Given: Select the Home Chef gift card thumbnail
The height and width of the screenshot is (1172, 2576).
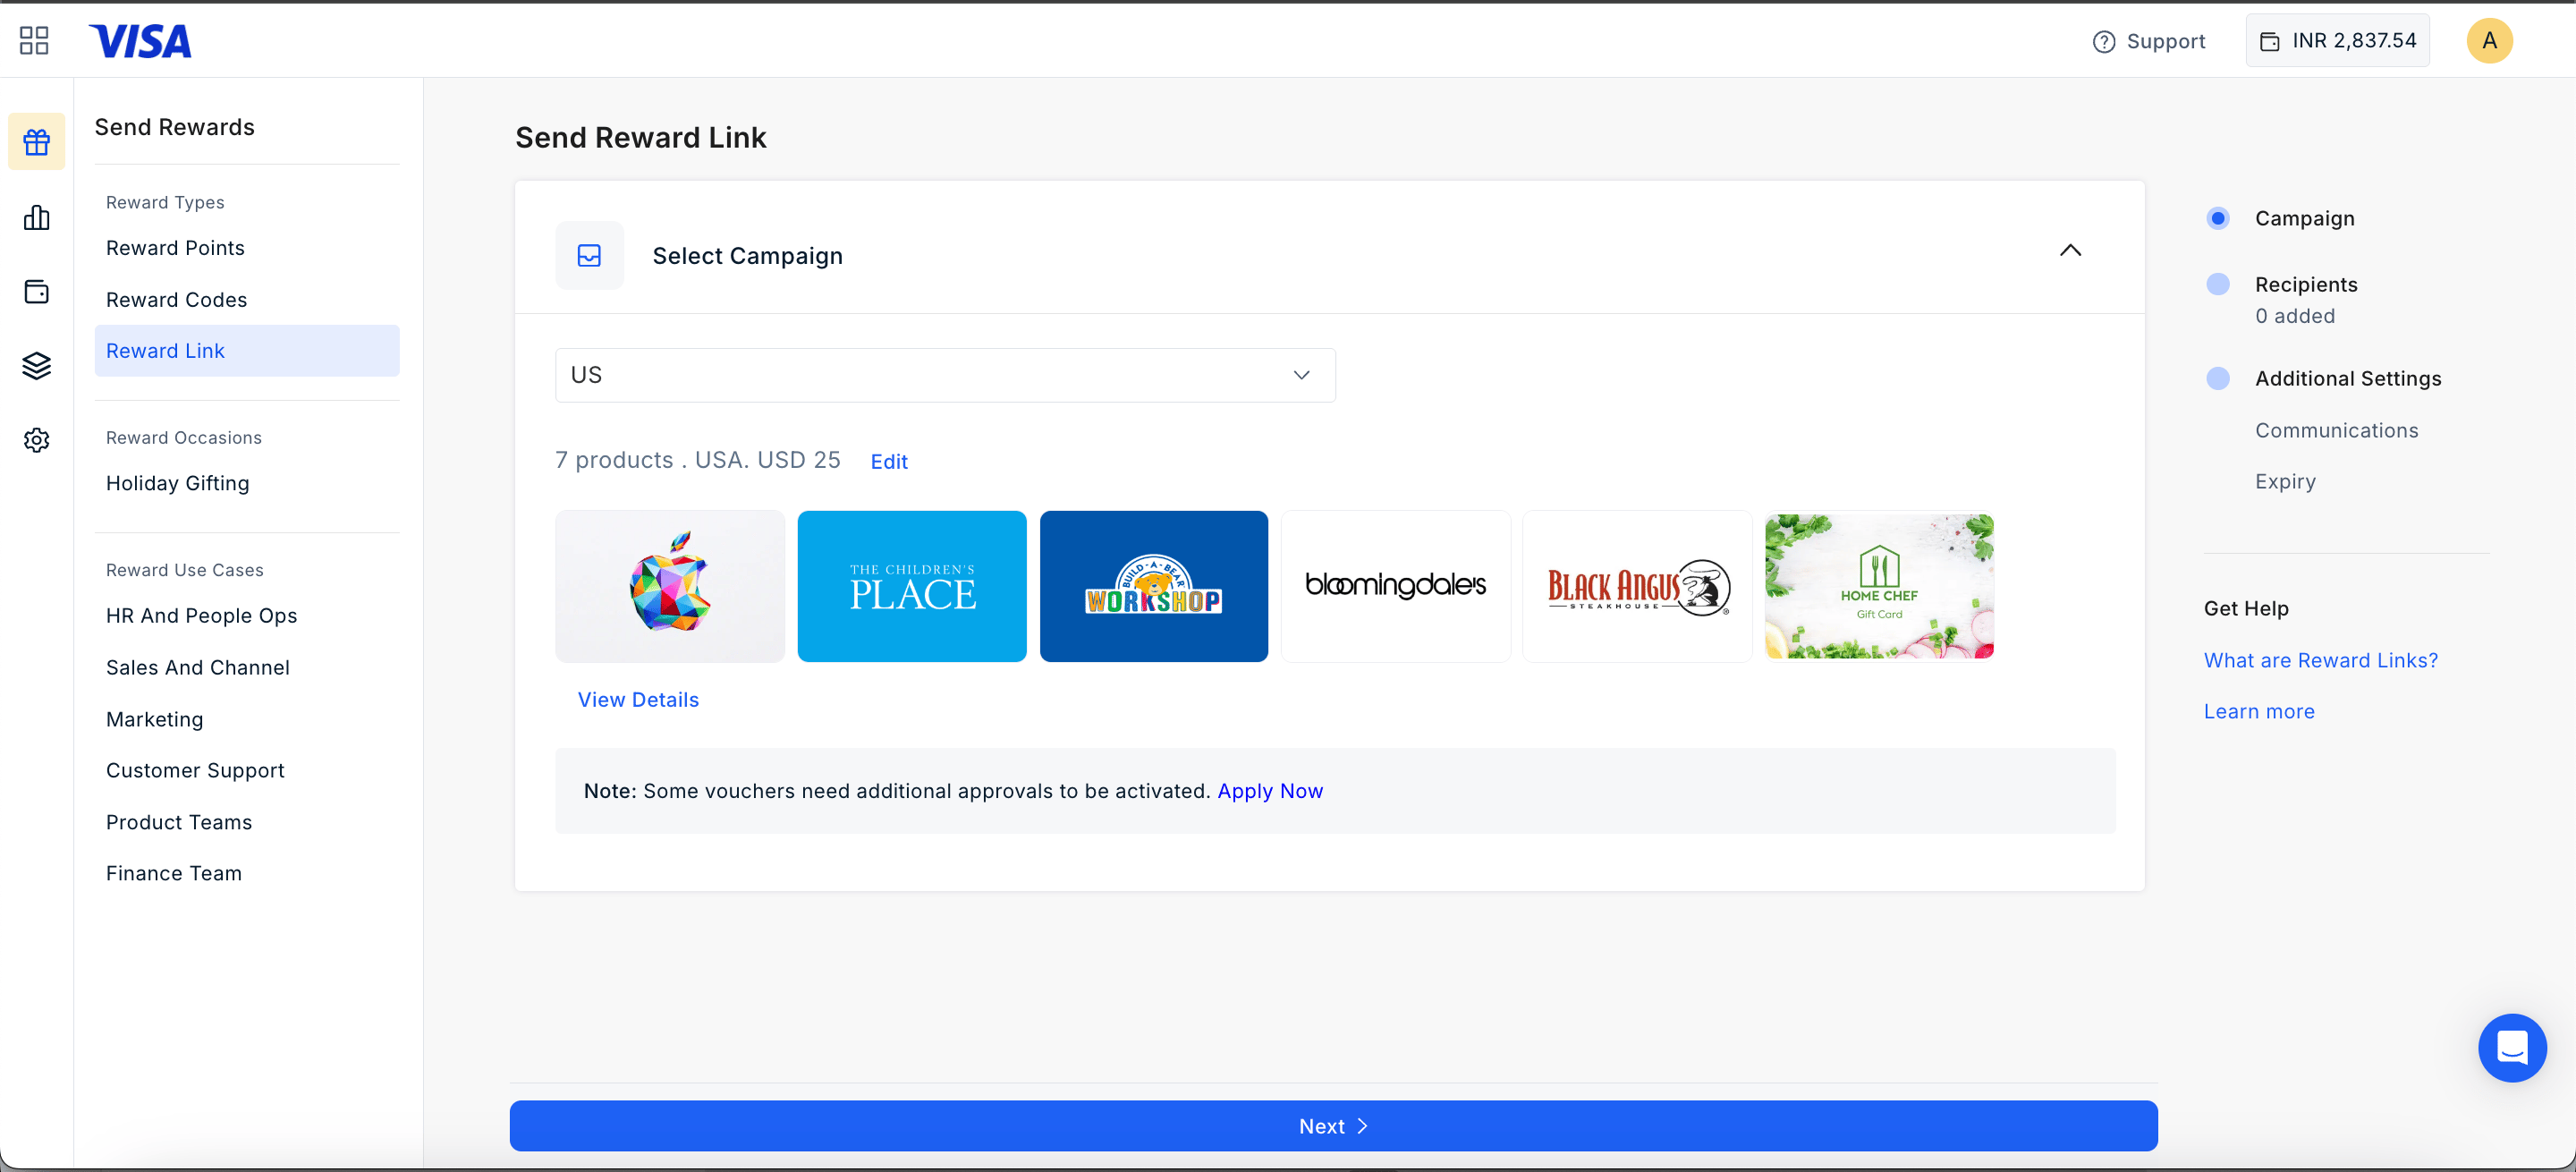Looking at the screenshot, I should pyautogui.click(x=1879, y=586).
